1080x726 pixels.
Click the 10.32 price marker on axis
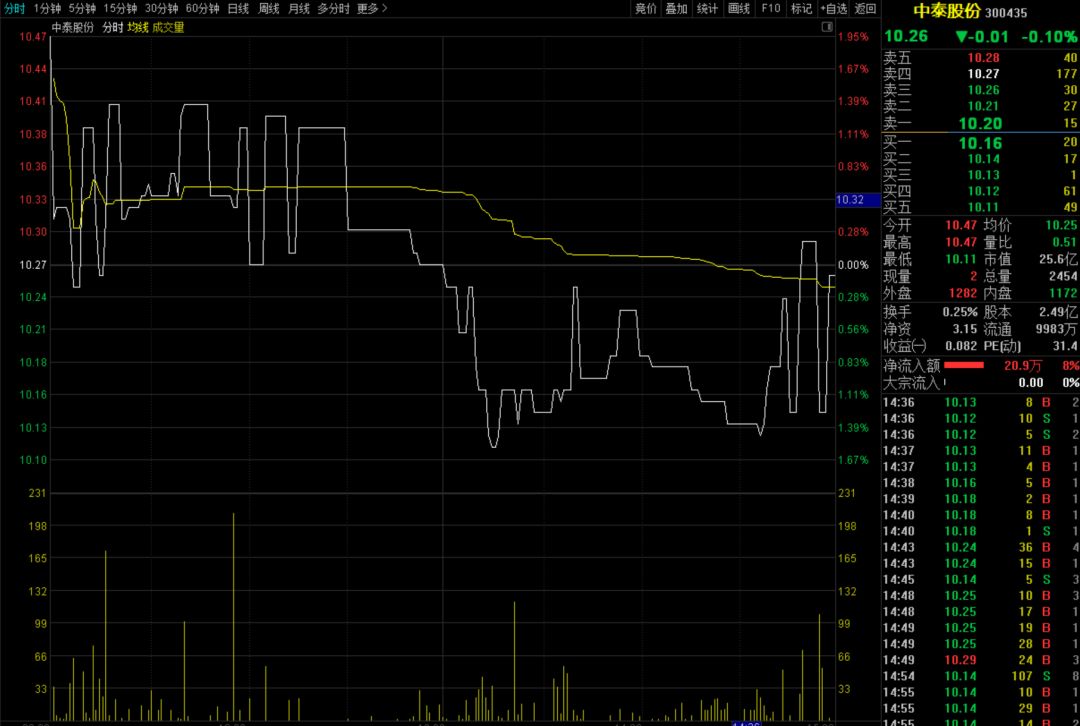(857, 200)
